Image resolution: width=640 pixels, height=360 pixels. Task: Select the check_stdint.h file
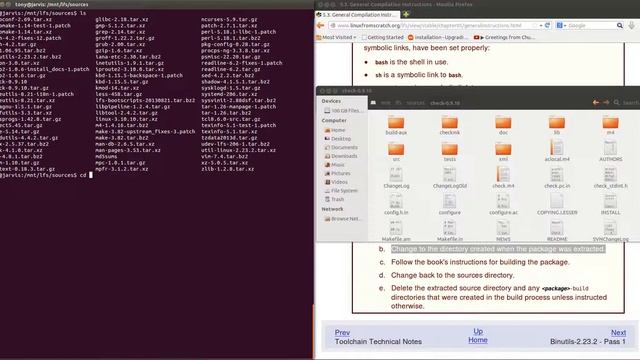(x=611, y=178)
